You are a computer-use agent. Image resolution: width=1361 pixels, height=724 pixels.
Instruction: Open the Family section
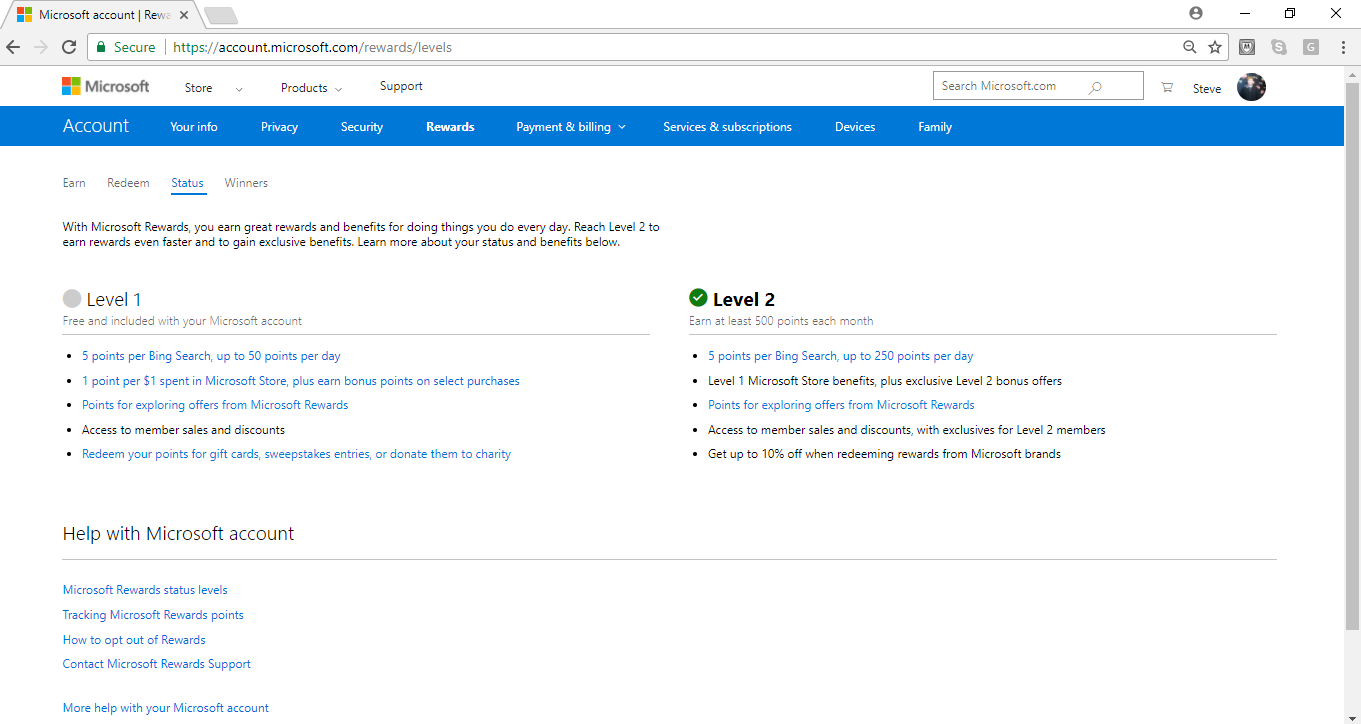tap(935, 127)
